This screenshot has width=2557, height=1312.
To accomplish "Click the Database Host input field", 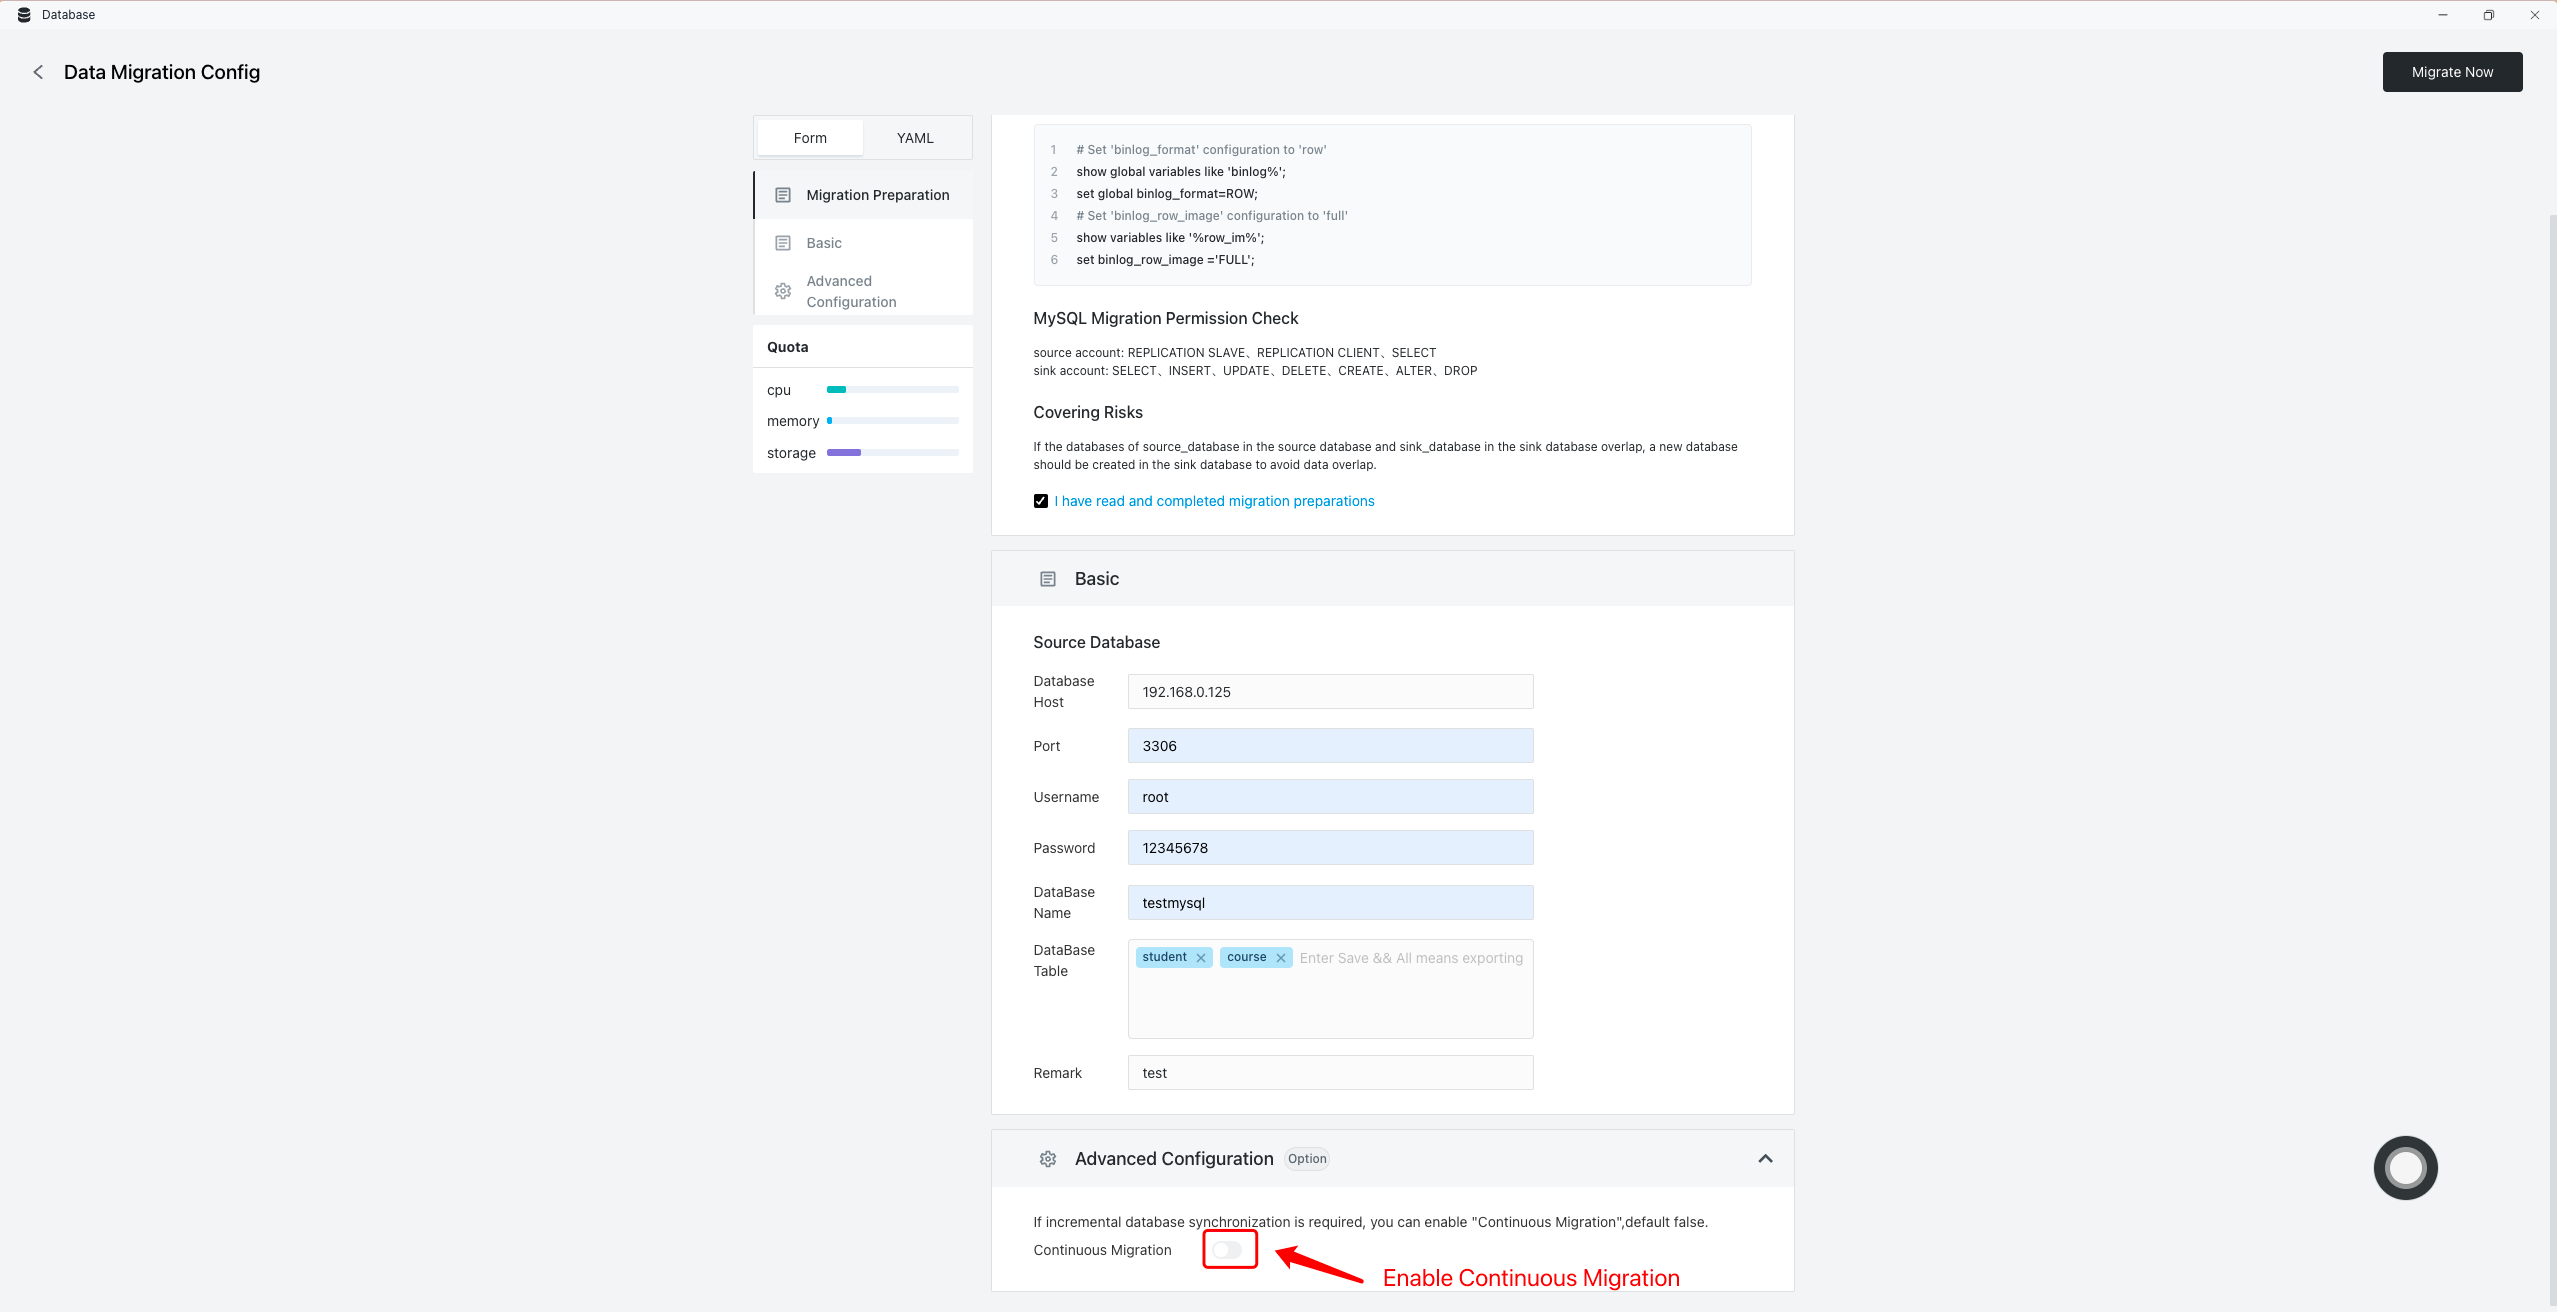I will [x=1330, y=691].
